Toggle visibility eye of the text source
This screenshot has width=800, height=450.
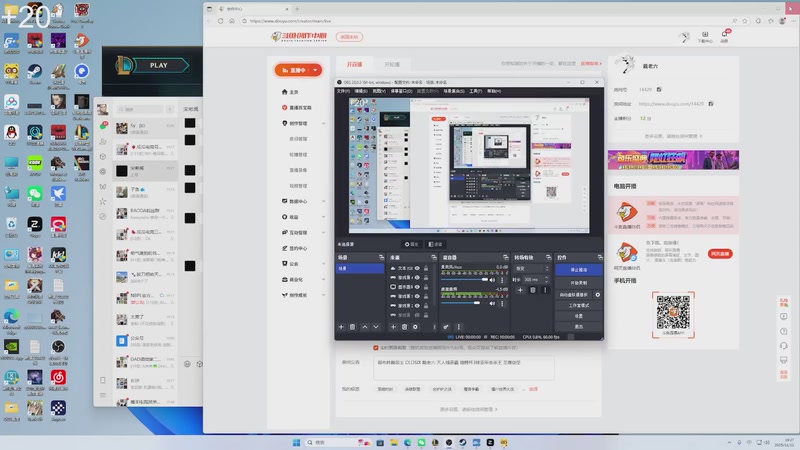point(417,268)
